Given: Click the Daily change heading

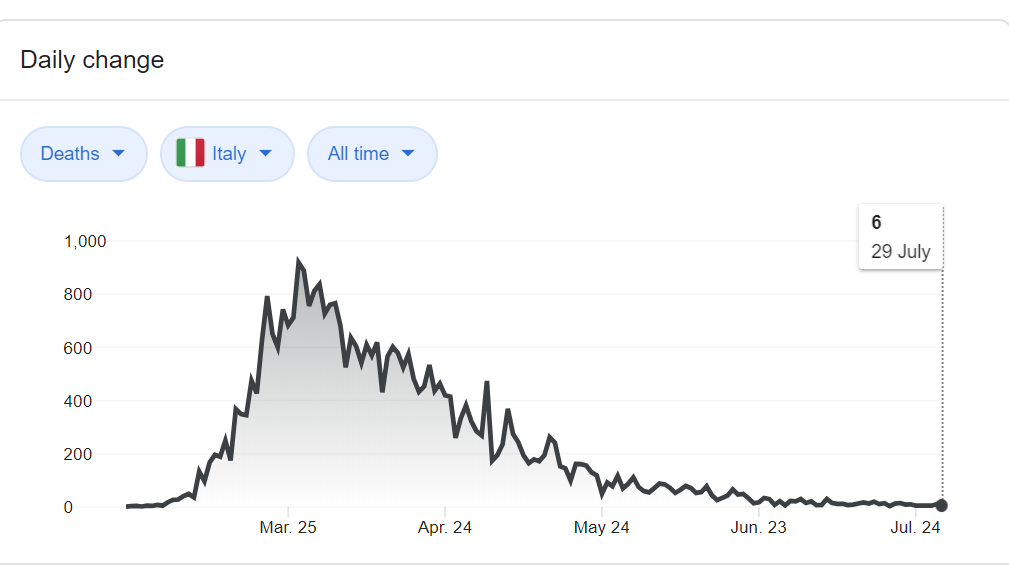Looking at the screenshot, I should 92,60.
